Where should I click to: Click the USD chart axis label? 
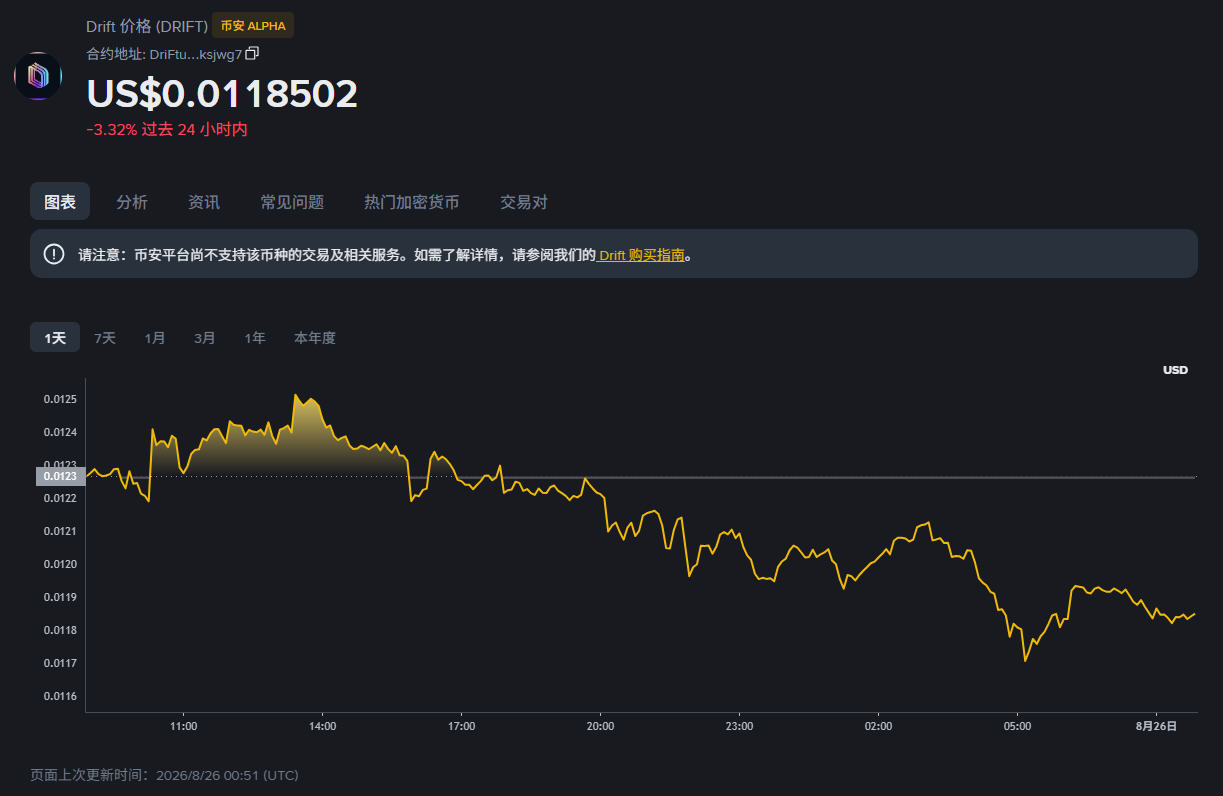coord(1175,370)
